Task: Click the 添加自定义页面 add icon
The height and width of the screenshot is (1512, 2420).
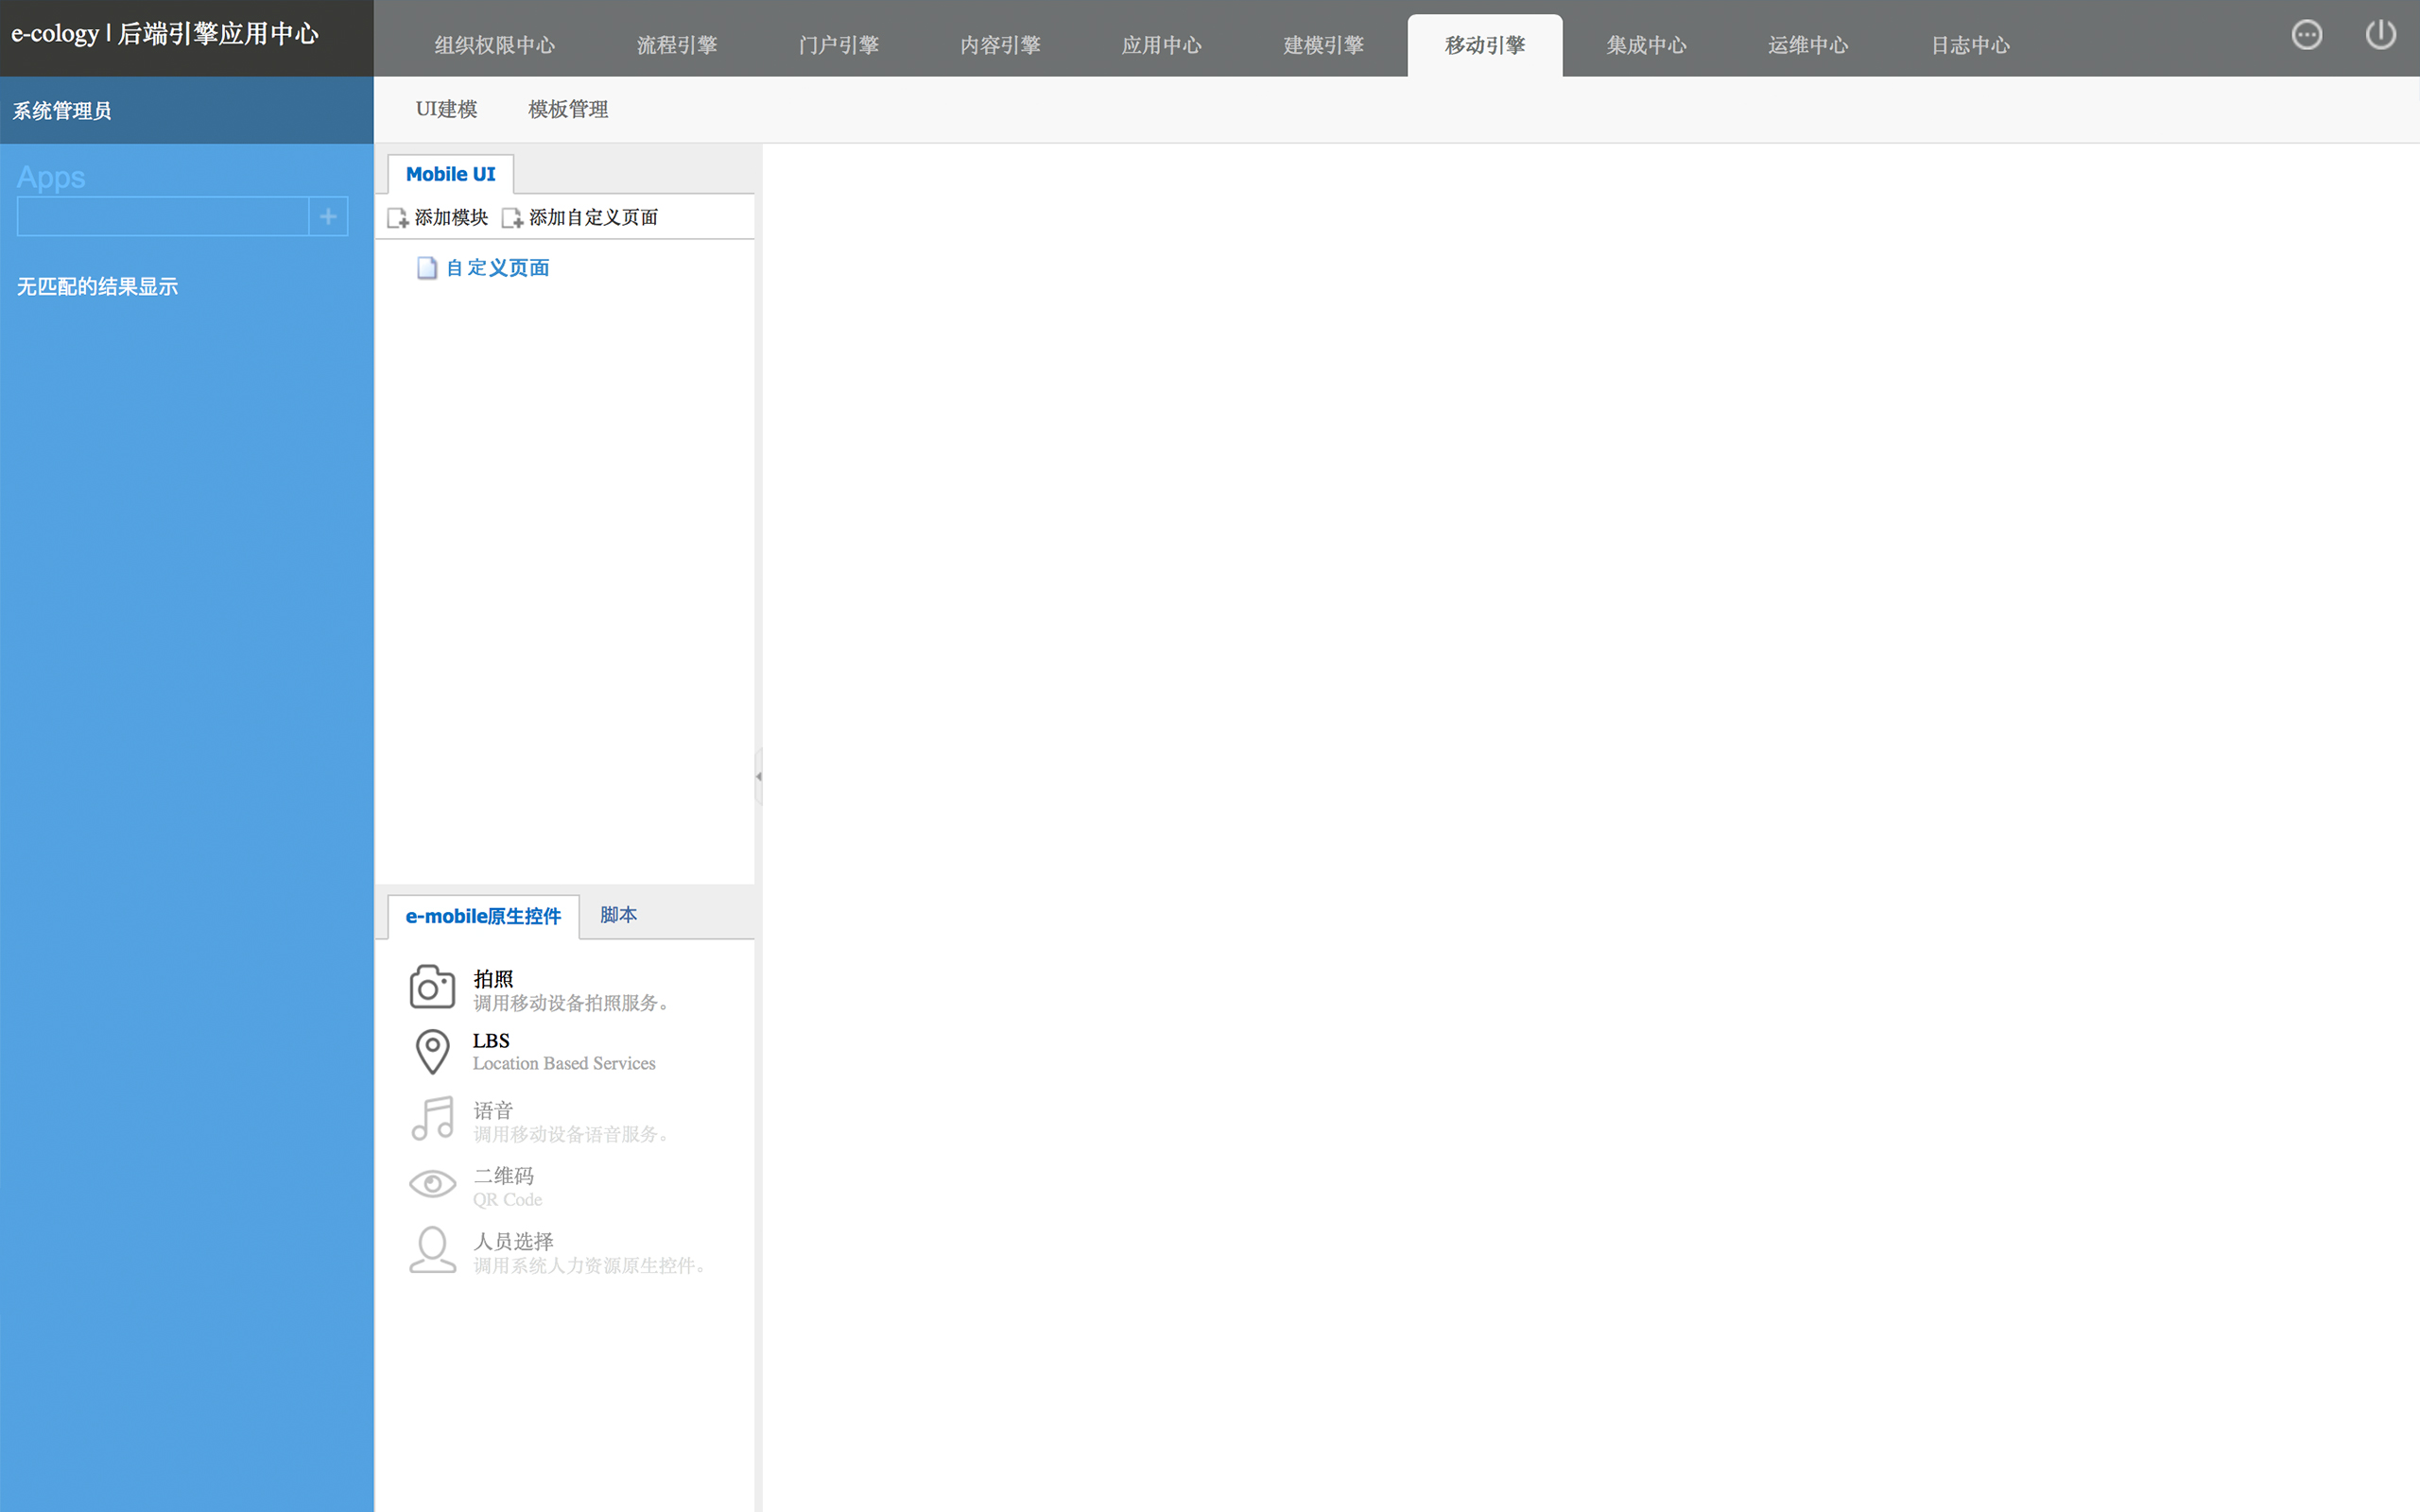Action: tap(512, 218)
